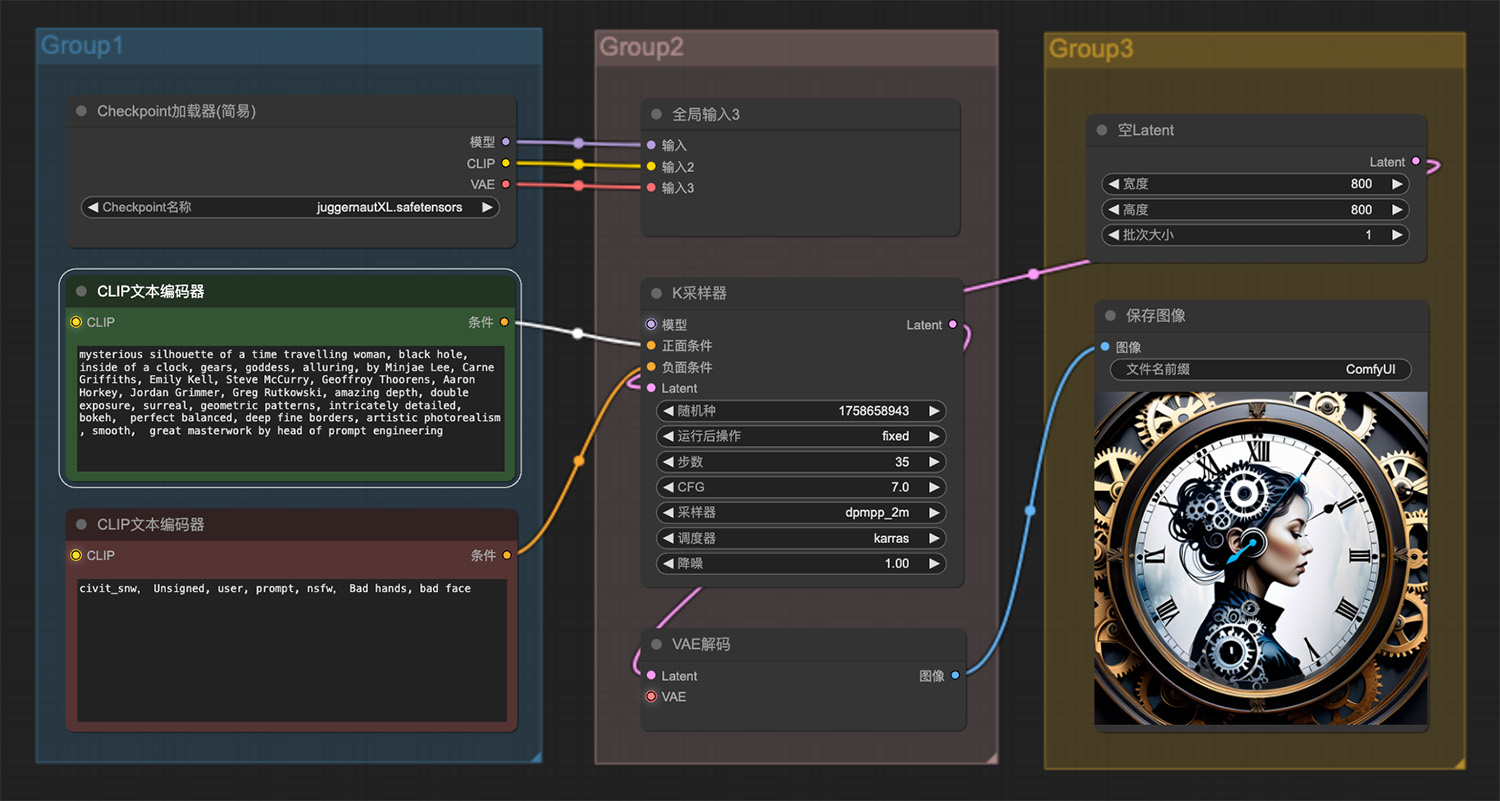1500x801 pixels.
Task: Increase 高度 with its right arrow
Action: point(1397,210)
